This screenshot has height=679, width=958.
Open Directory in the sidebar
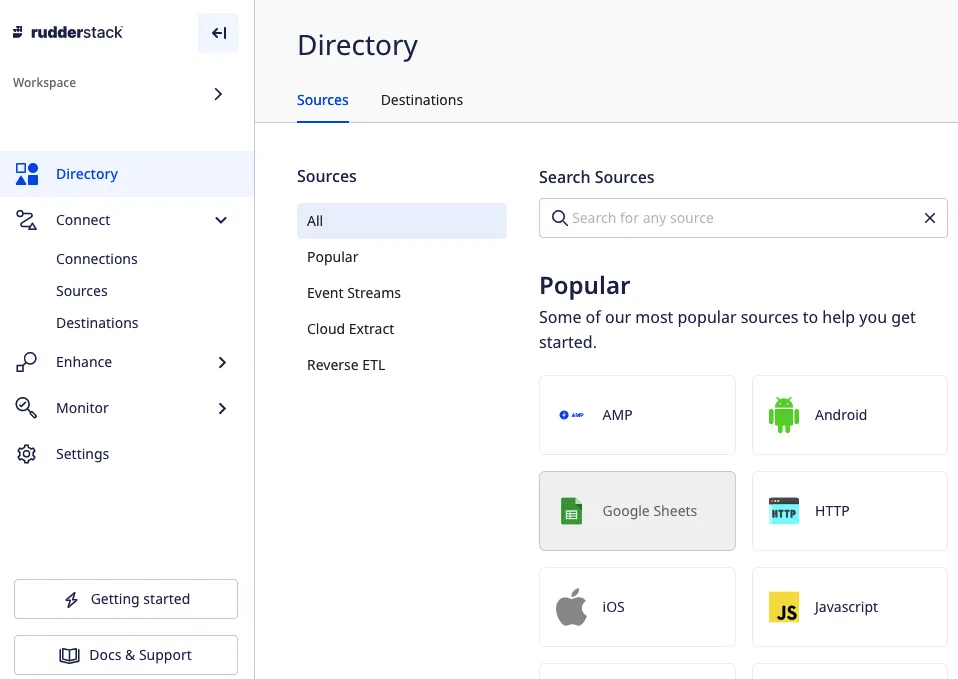click(127, 174)
